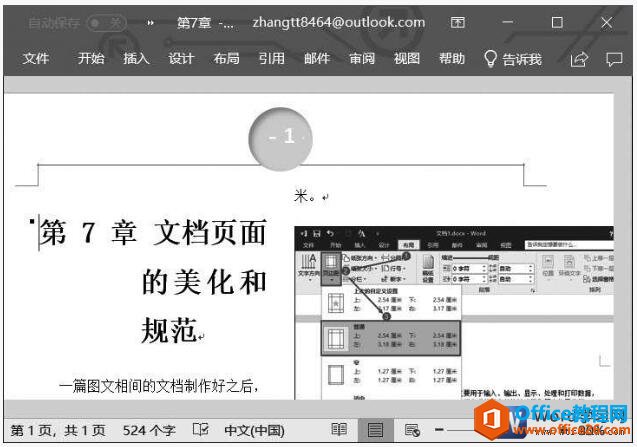Click the zoom slider track
This screenshot has width=637, height=447.
460,430
